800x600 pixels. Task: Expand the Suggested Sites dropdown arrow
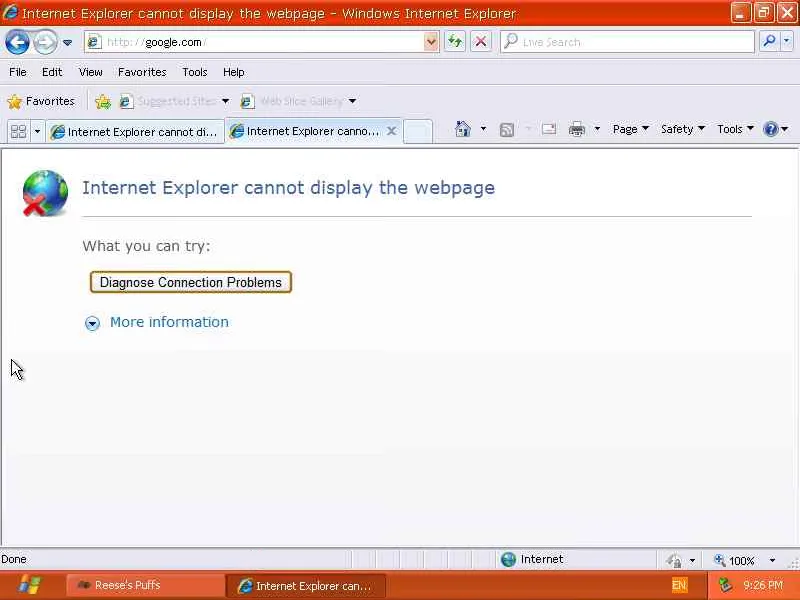click(x=226, y=101)
